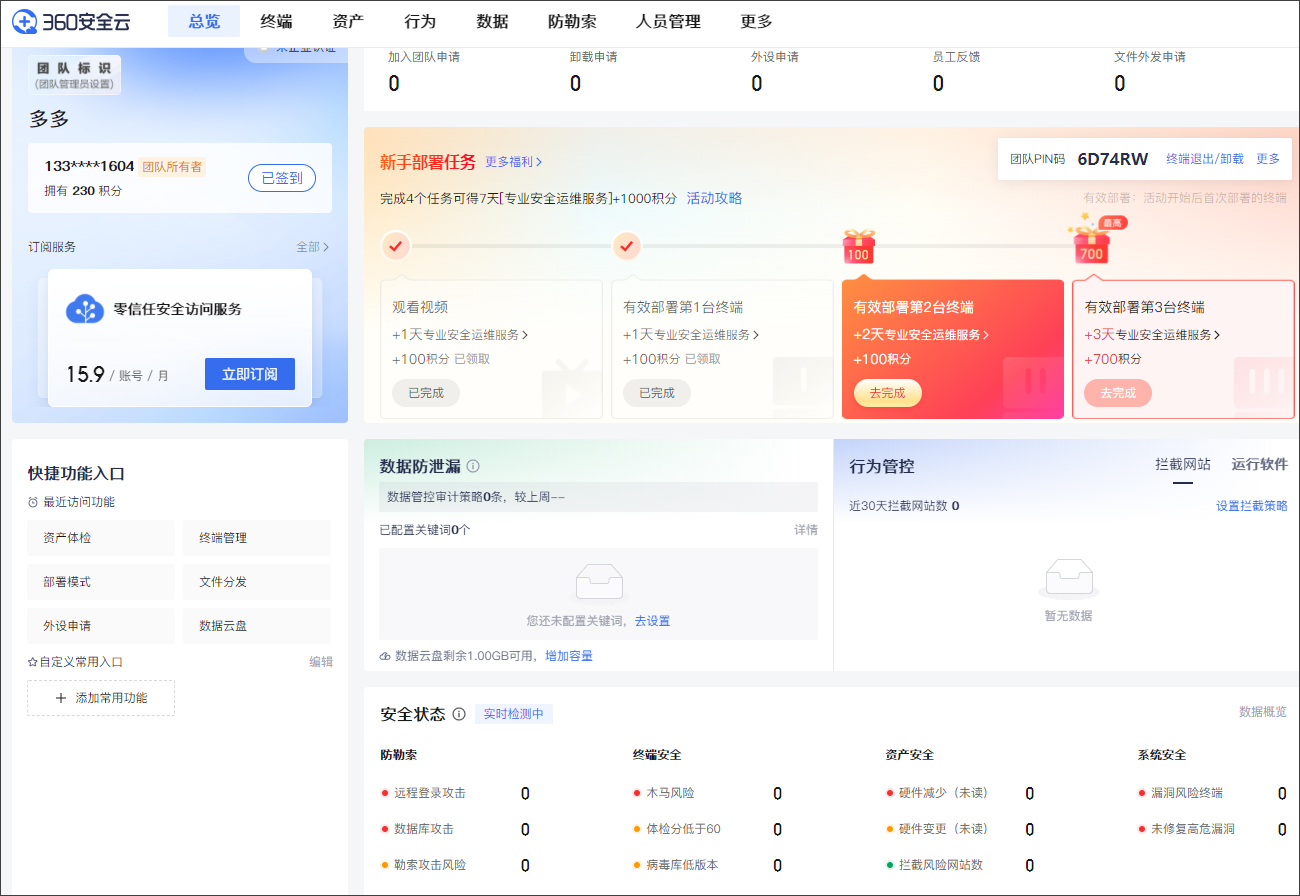Click the clock icon beside 最近访问功能

33,502
